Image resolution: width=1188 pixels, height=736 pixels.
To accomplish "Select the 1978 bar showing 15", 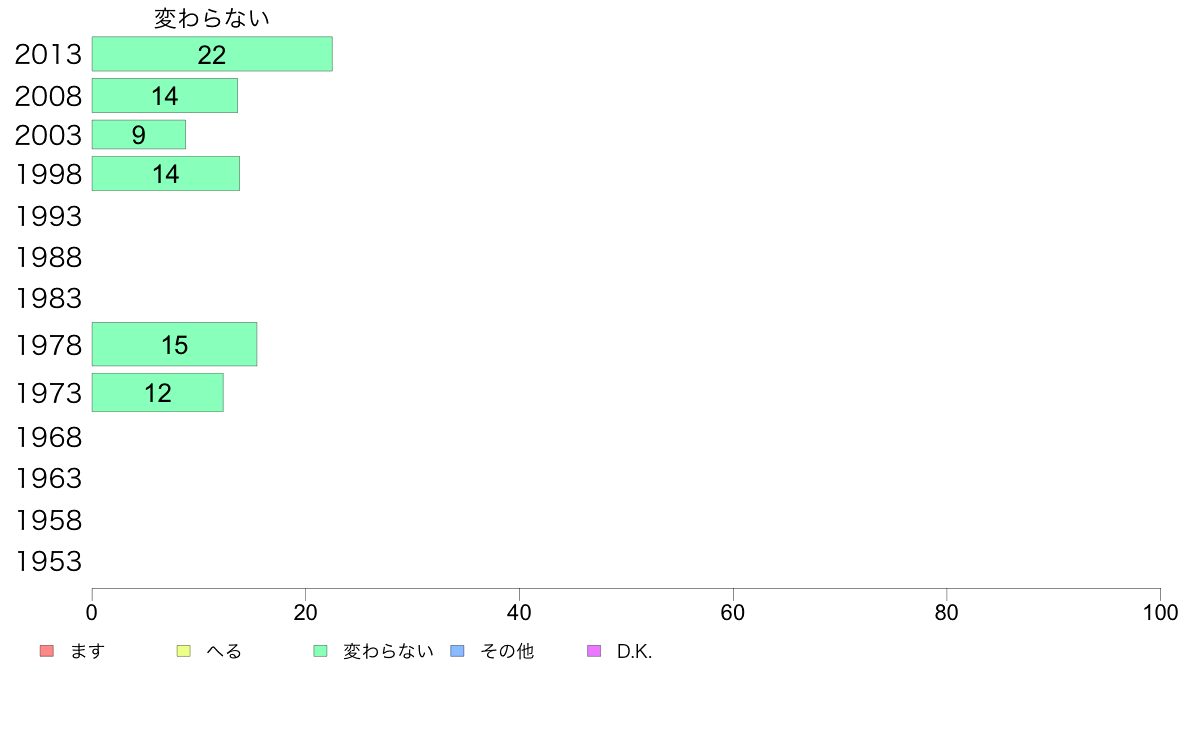I will [174, 344].
